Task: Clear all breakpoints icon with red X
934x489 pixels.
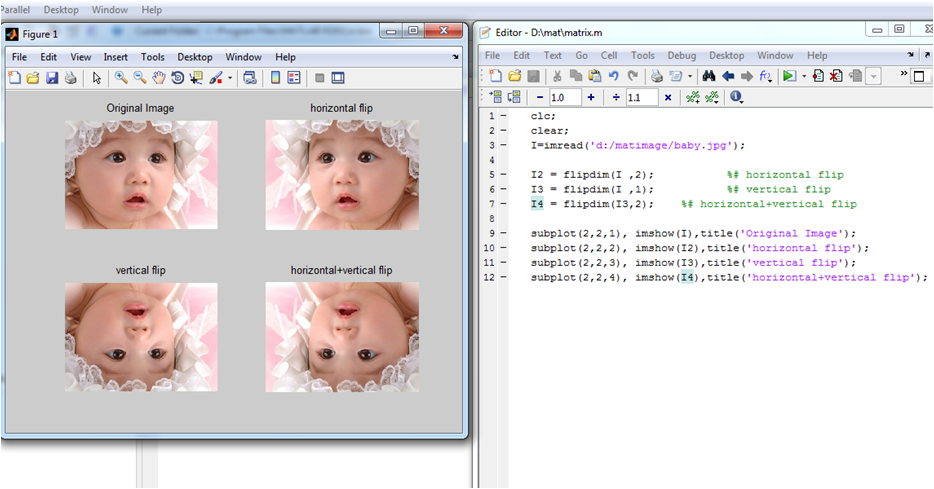Action: (837, 76)
